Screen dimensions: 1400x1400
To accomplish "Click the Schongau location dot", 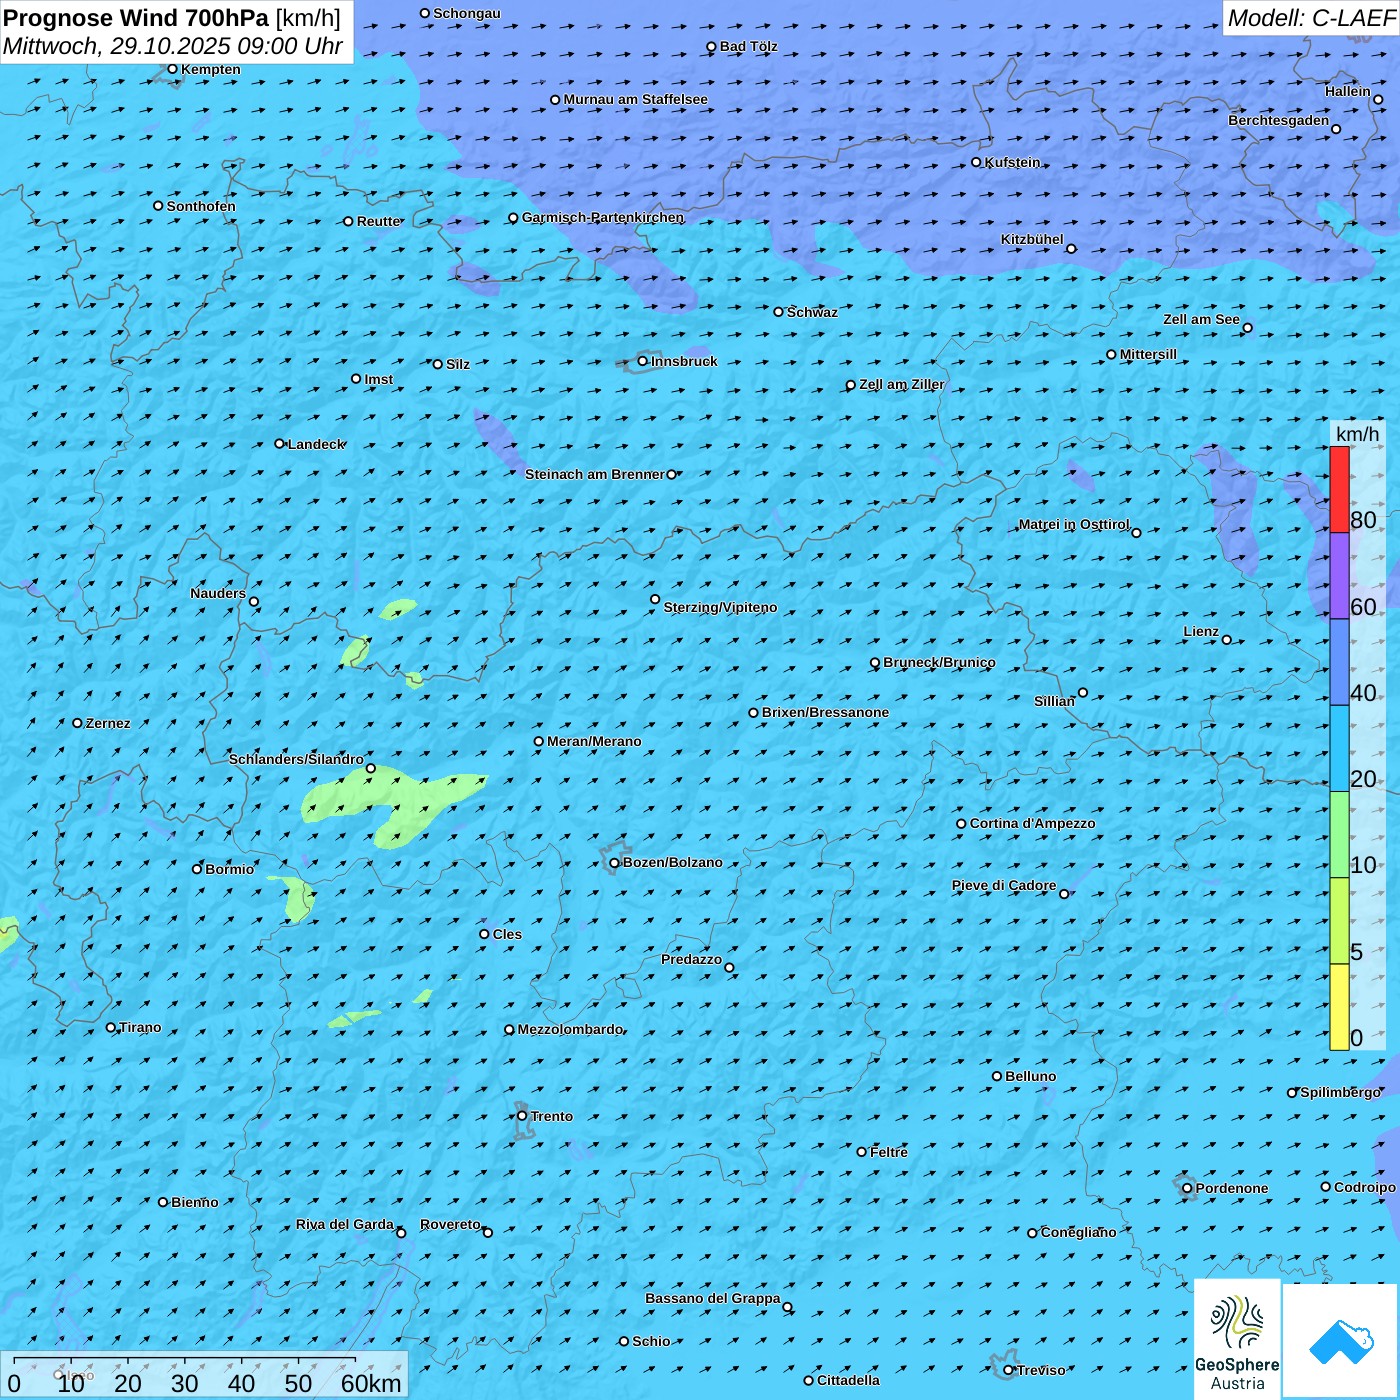I will pyautogui.click(x=425, y=13).
